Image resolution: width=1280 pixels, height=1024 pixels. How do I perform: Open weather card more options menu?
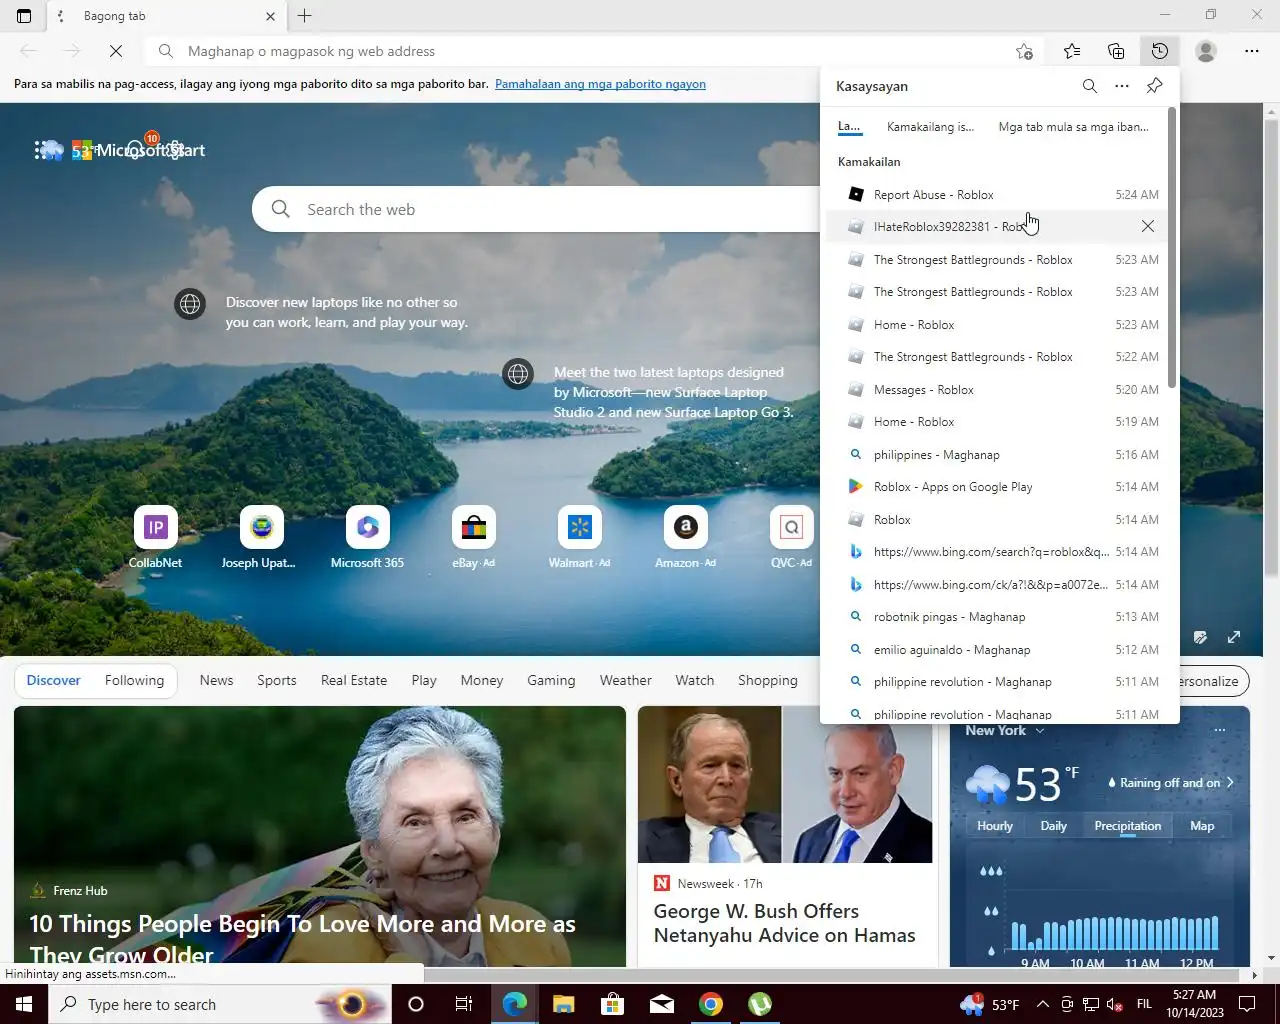[1220, 731]
